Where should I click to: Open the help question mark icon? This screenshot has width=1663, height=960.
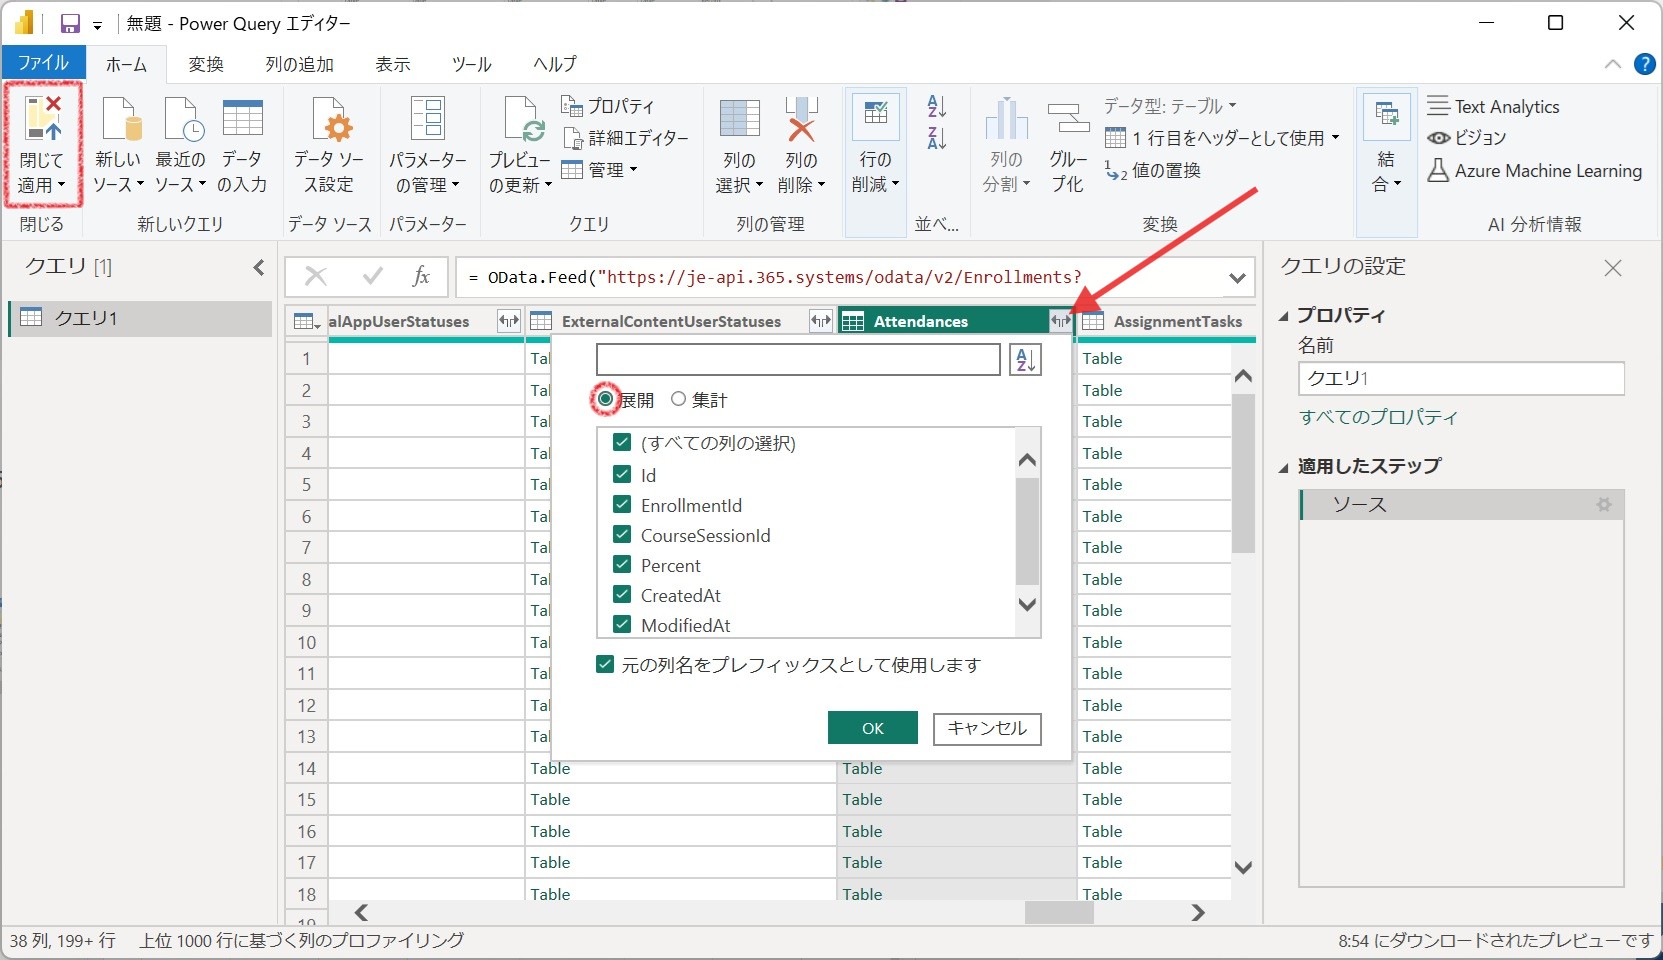1645,64
